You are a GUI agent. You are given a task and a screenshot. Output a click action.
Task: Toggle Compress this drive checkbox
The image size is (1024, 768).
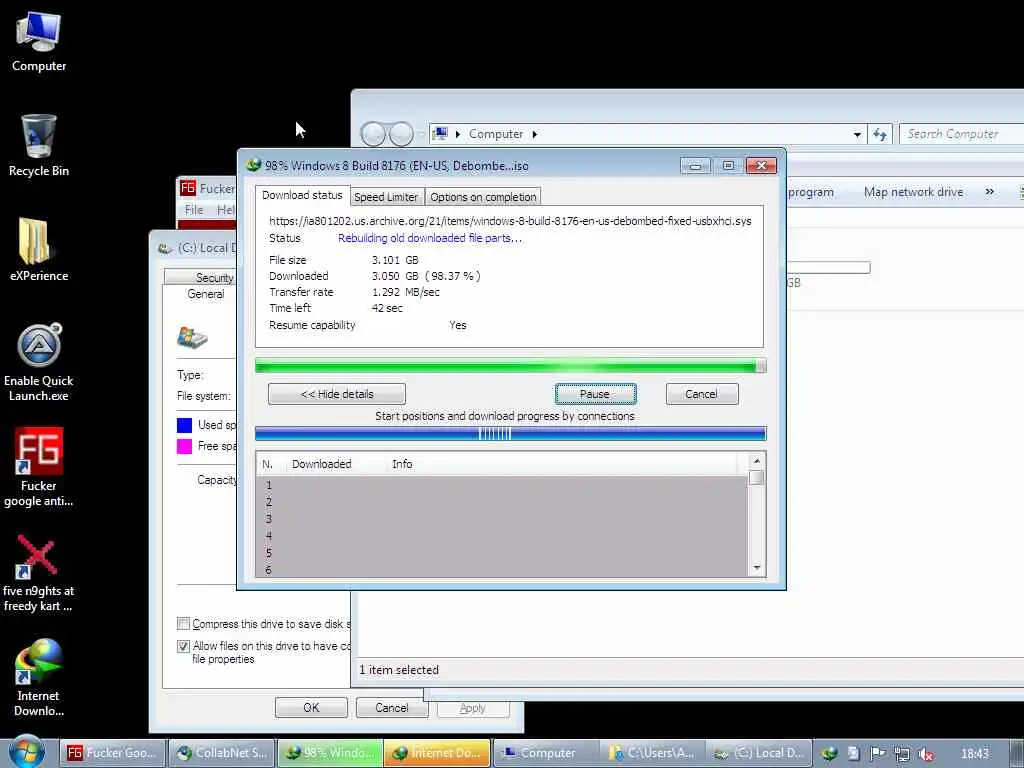[x=184, y=624]
